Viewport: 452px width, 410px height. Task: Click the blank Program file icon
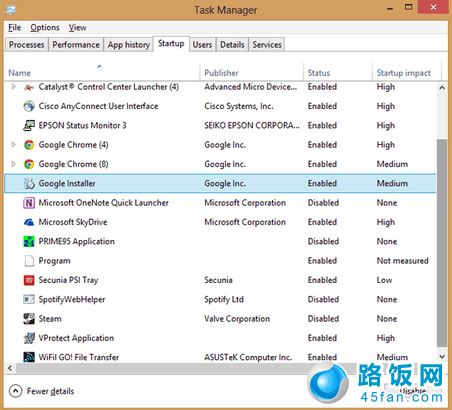29,261
